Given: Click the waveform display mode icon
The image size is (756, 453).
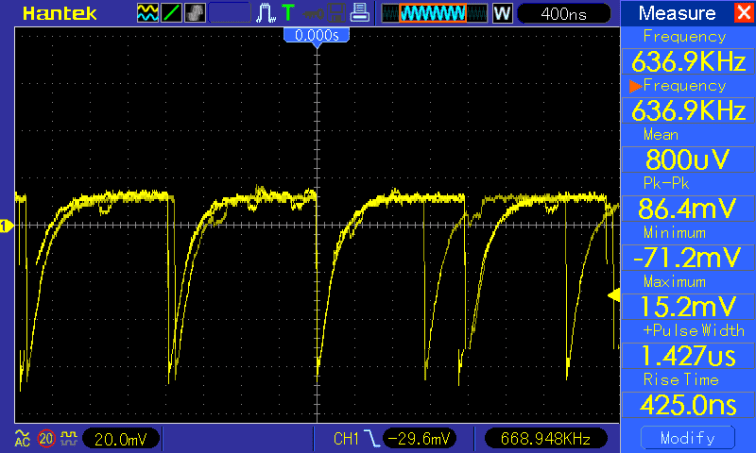Looking at the screenshot, I should pyautogui.click(x=147, y=14).
